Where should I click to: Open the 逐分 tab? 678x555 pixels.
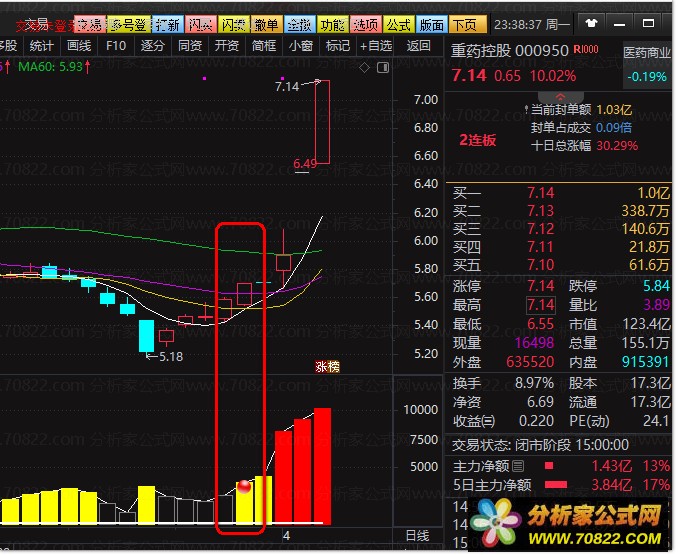153,45
